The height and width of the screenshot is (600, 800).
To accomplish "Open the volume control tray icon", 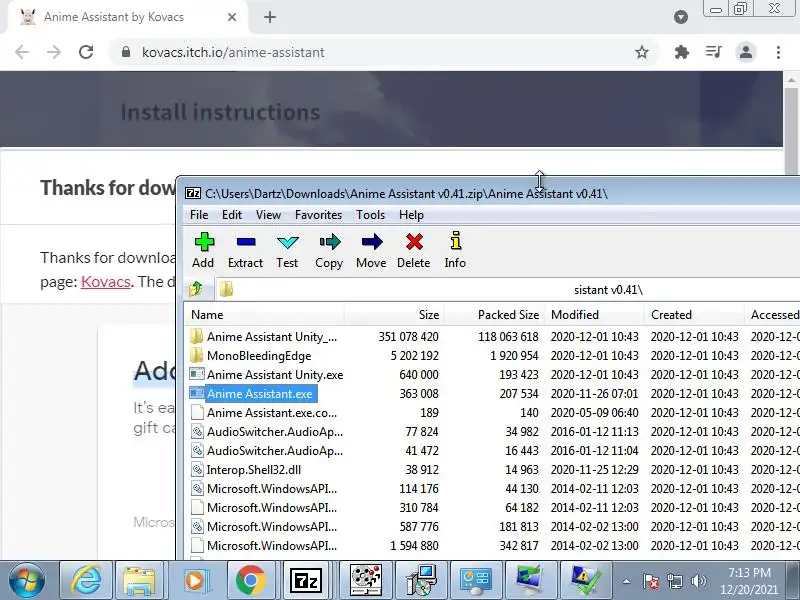I will pos(698,581).
